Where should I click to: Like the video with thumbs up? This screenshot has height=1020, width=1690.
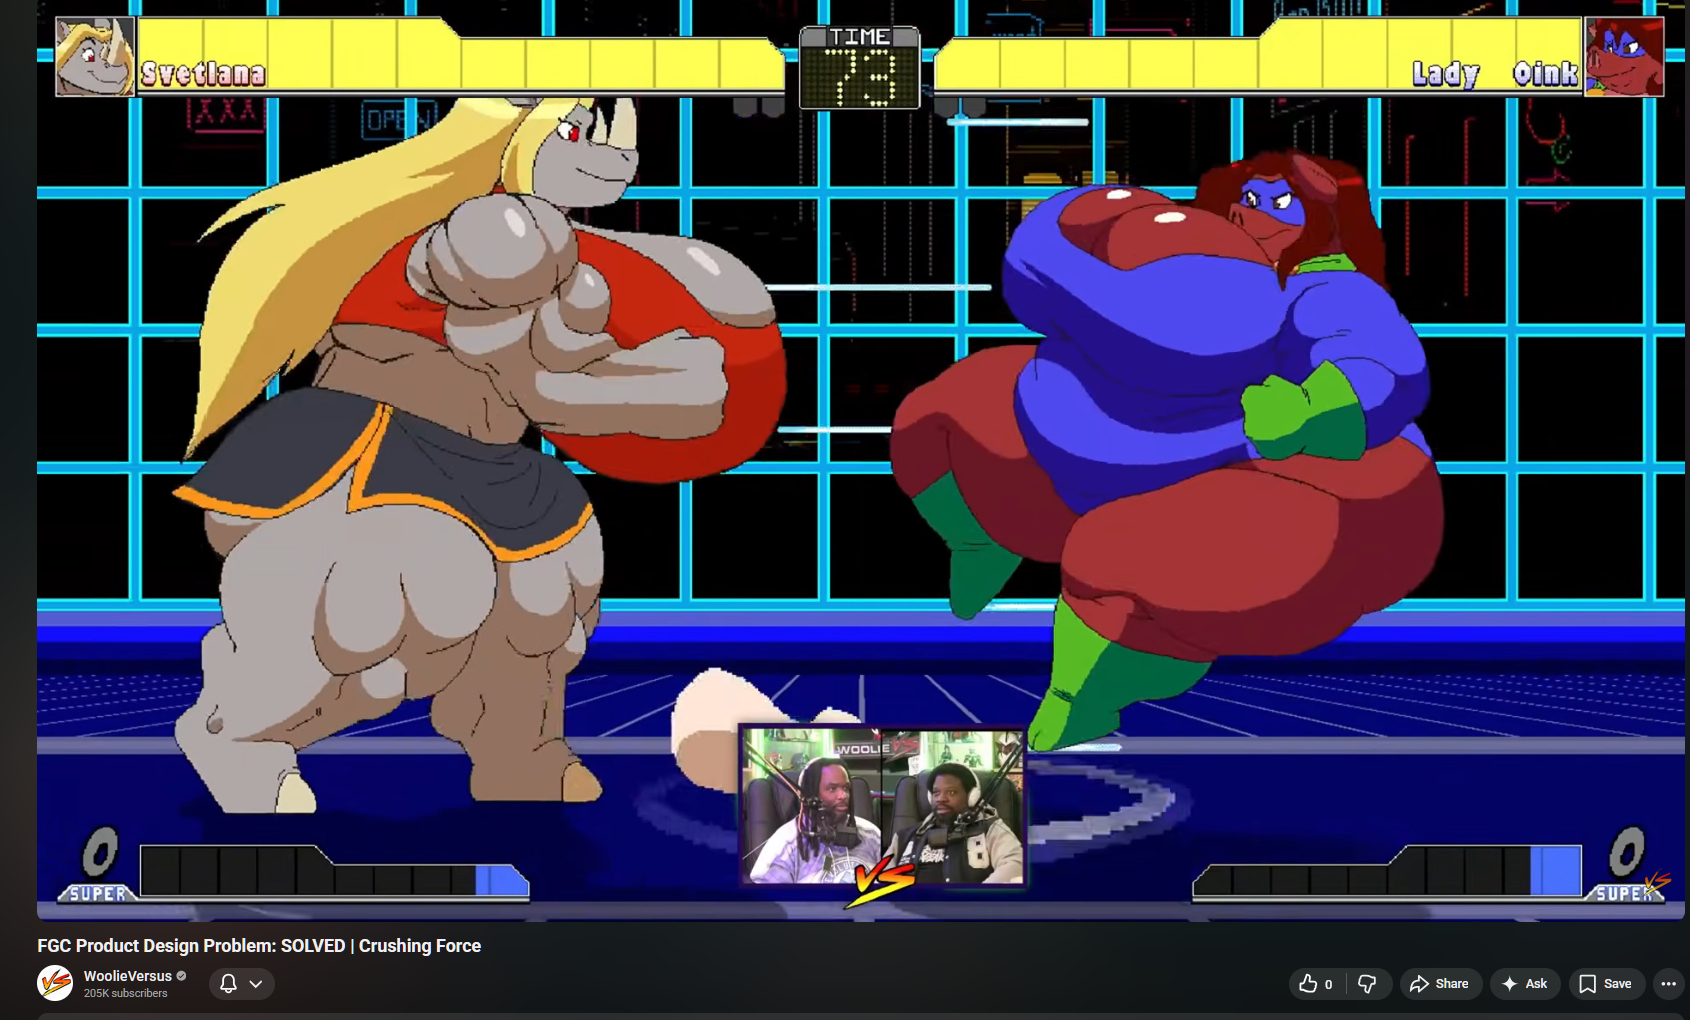(x=1308, y=984)
